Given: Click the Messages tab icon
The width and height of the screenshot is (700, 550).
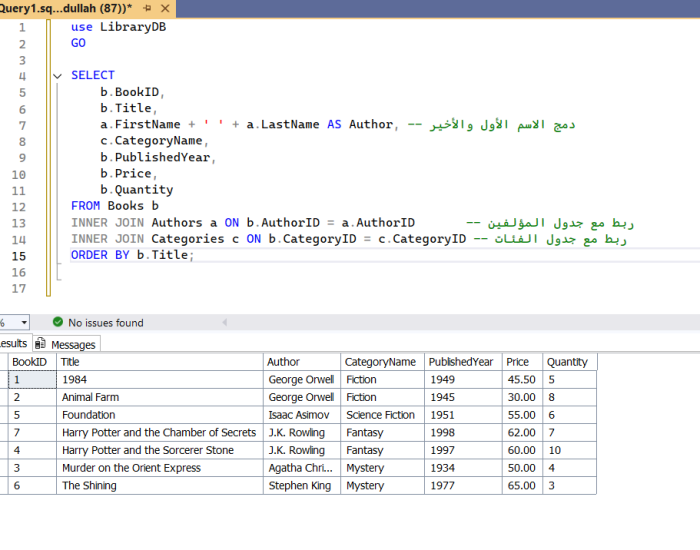Looking at the screenshot, I should pyautogui.click(x=41, y=344).
